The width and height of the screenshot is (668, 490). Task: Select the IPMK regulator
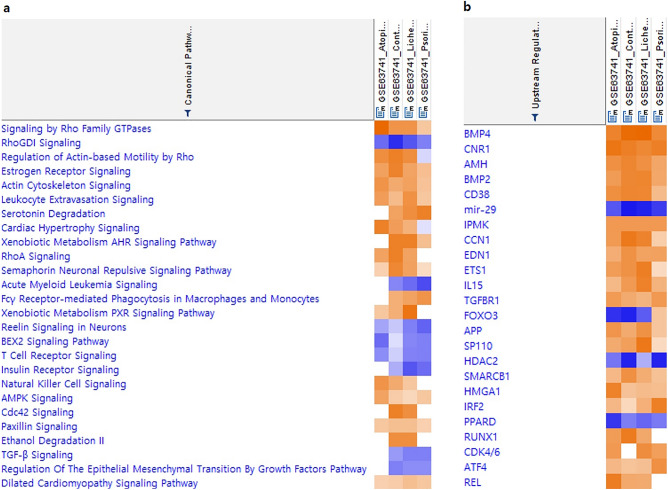[476, 225]
